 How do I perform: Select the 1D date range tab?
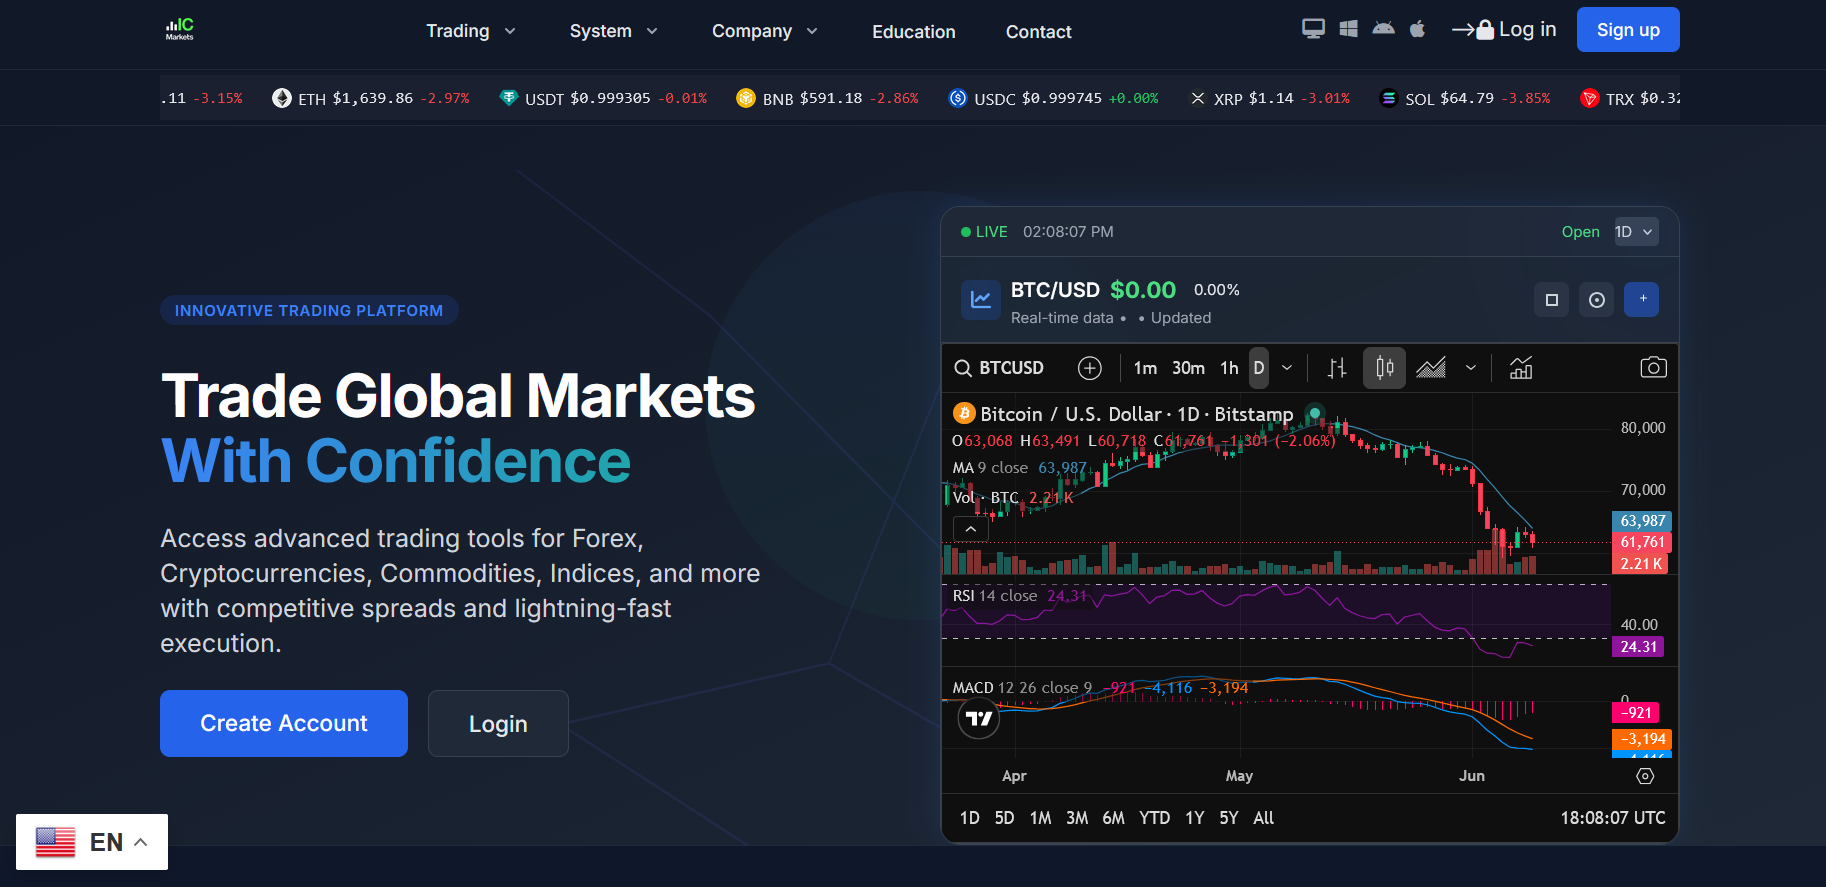tap(970, 818)
